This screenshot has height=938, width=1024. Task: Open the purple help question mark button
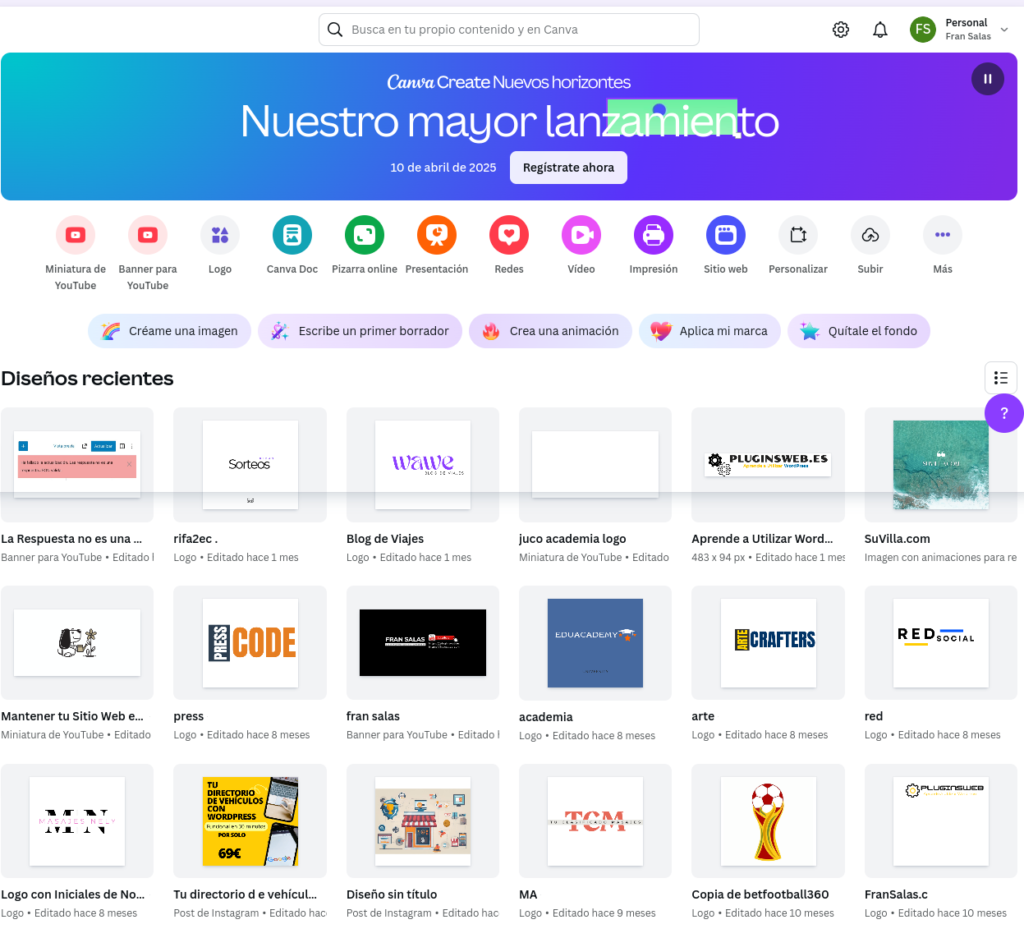coord(1004,413)
